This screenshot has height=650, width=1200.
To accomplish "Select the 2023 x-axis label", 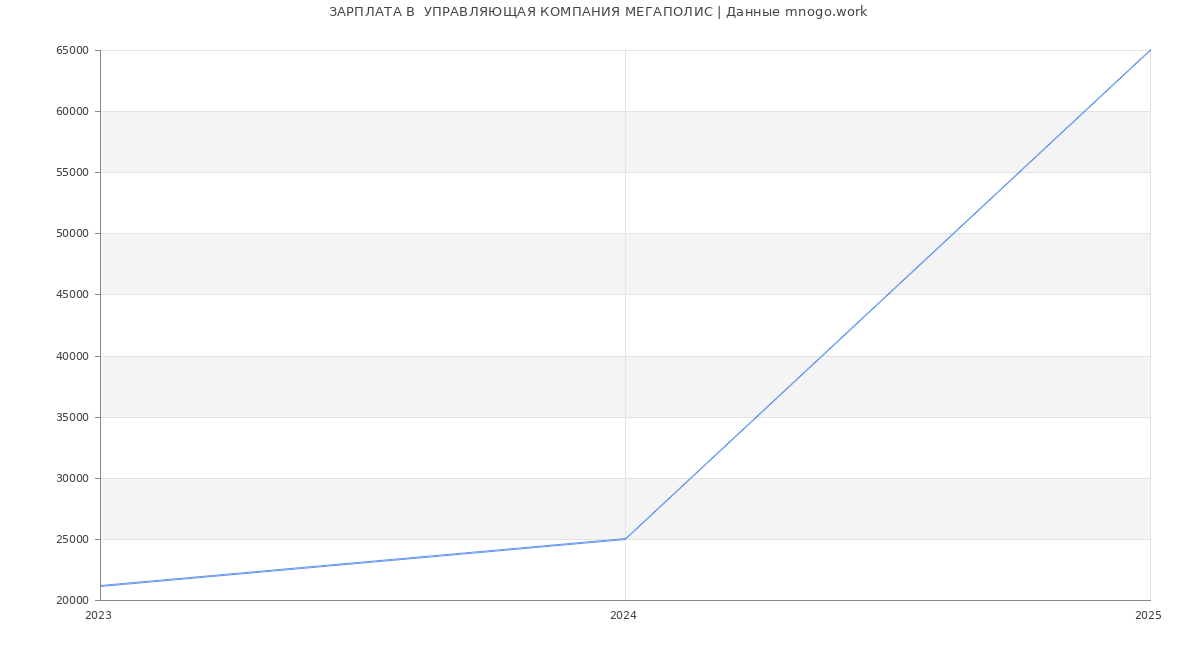I will pyautogui.click(x=98, y=615).
